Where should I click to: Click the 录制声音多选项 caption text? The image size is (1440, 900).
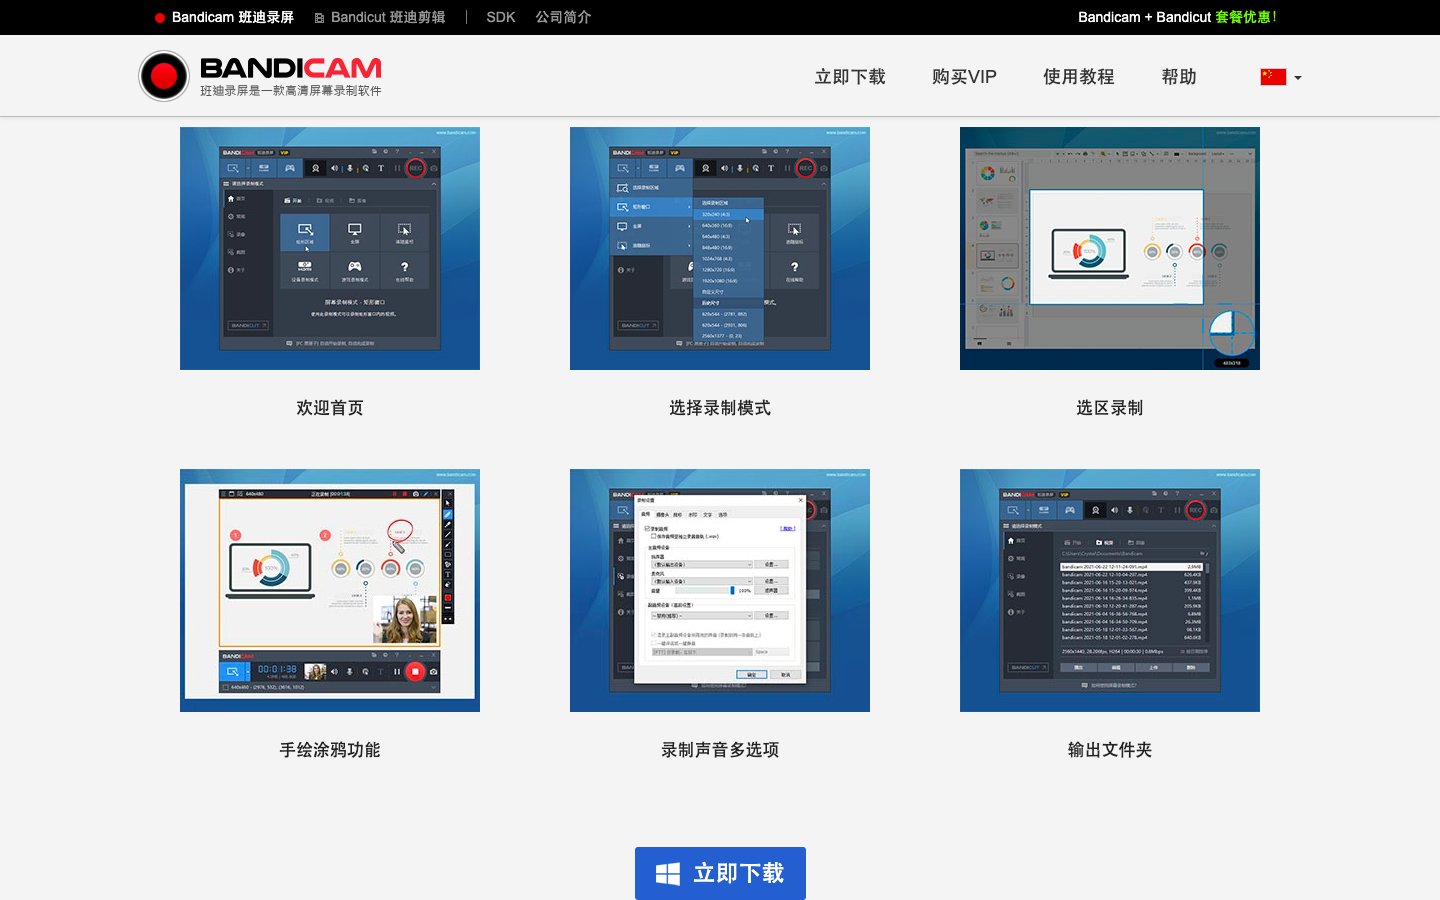pyautogui.click(x=720, y=750)
